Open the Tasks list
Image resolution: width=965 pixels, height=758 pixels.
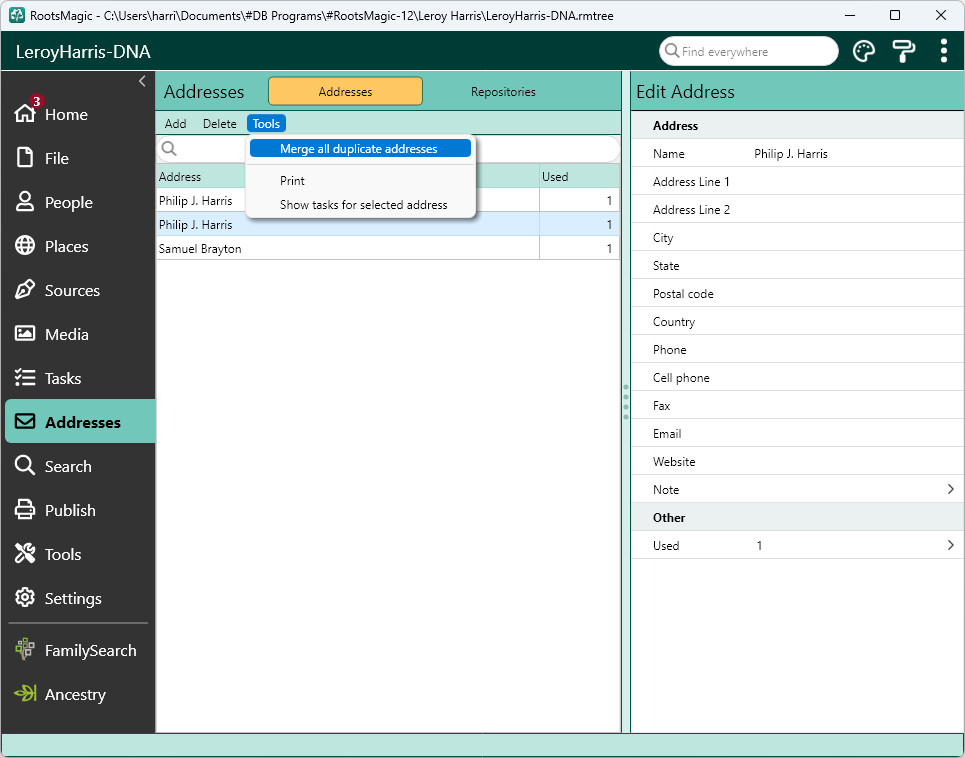pyautogui.click(x=79, y=378)
